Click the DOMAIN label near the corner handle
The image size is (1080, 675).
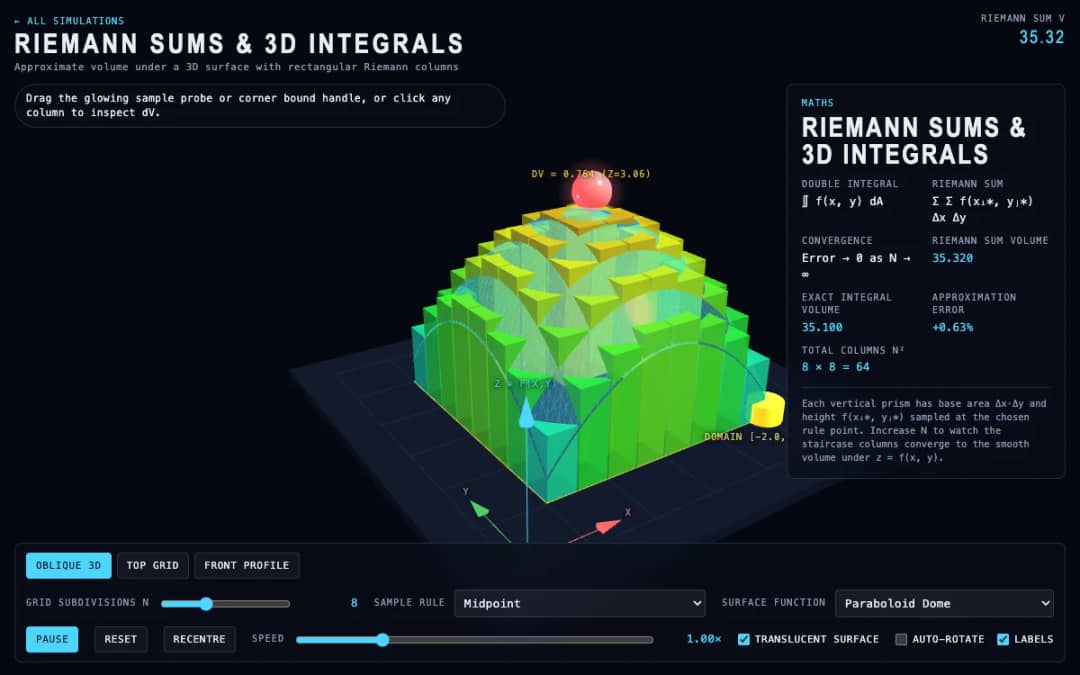pyautogui.click(x=744, y=437)
